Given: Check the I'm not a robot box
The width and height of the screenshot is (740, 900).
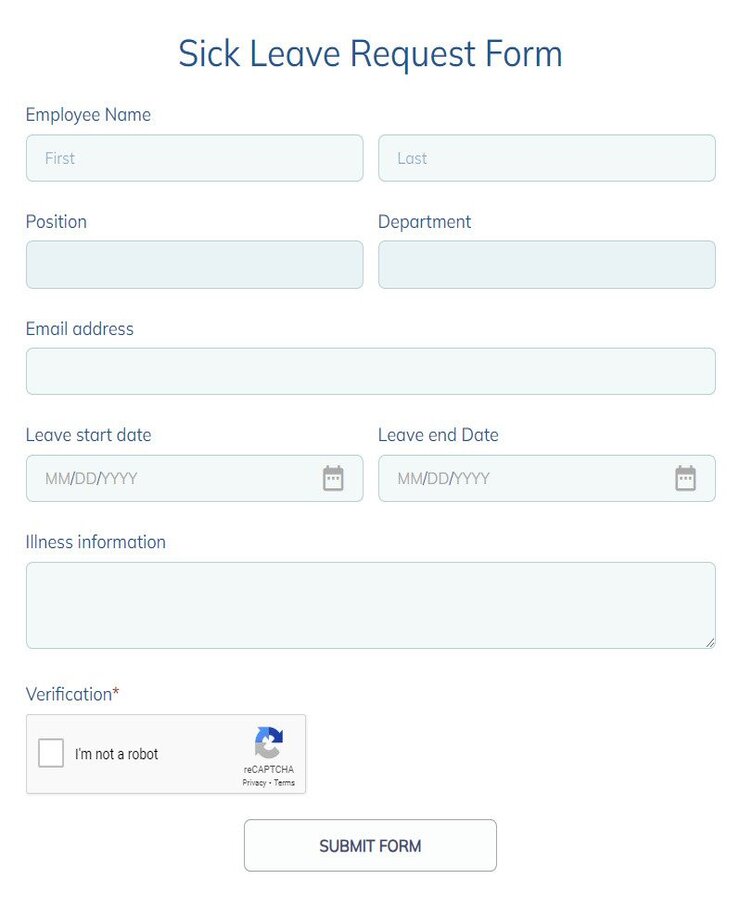Looking at the screenshot, I should 50,753.
